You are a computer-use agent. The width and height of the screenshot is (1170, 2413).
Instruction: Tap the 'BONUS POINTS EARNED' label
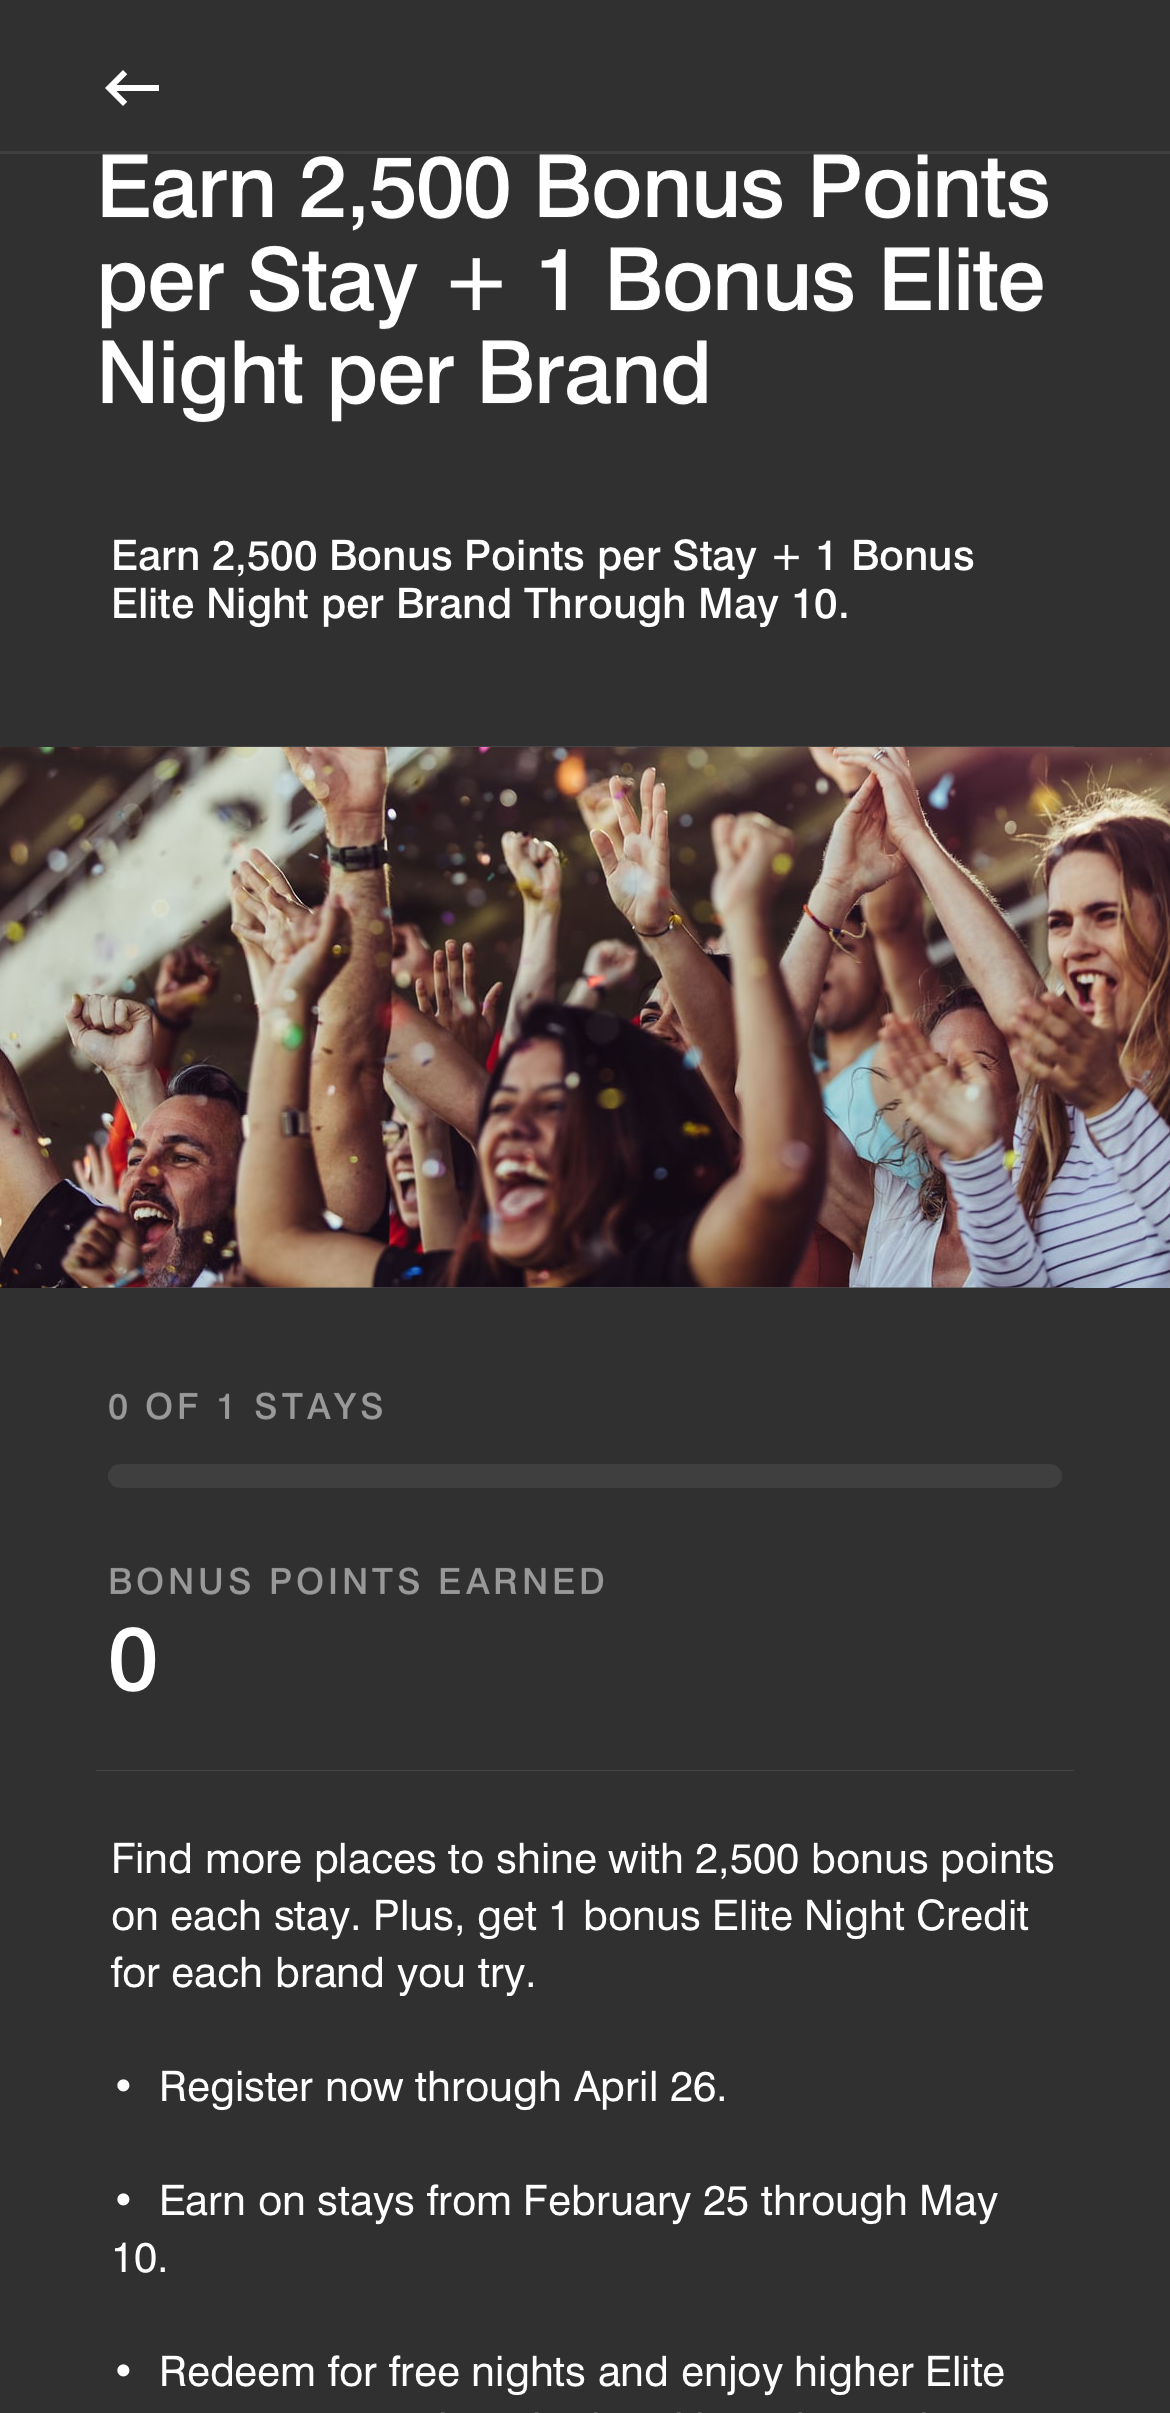click(x=357, y=1582)
